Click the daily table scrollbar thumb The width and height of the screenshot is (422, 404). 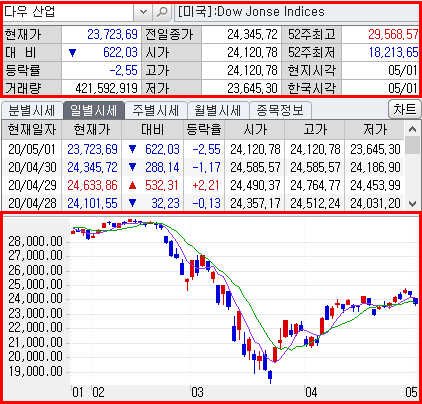[x=413, y=145]
